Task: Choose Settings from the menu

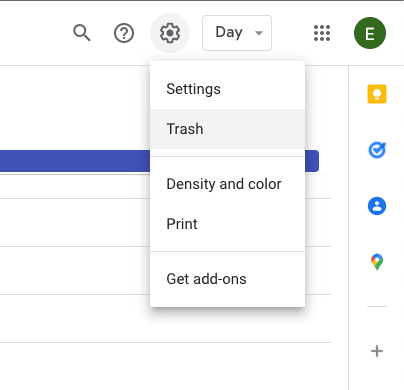Action: click(227, 89)
